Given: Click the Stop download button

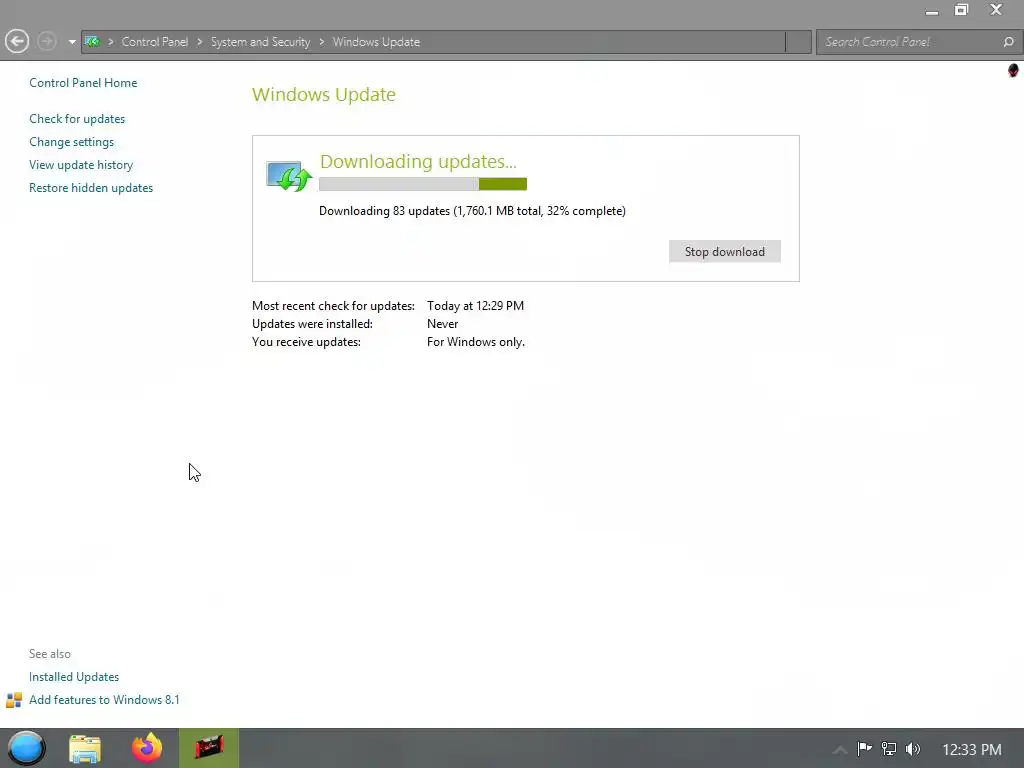Looking at the screenshot, I should pyautogui.click(x=724, y=251).
